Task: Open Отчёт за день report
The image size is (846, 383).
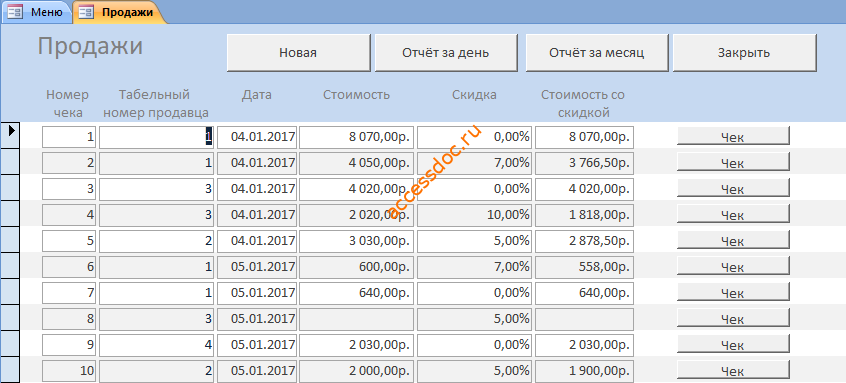Action: coord(446,53)
